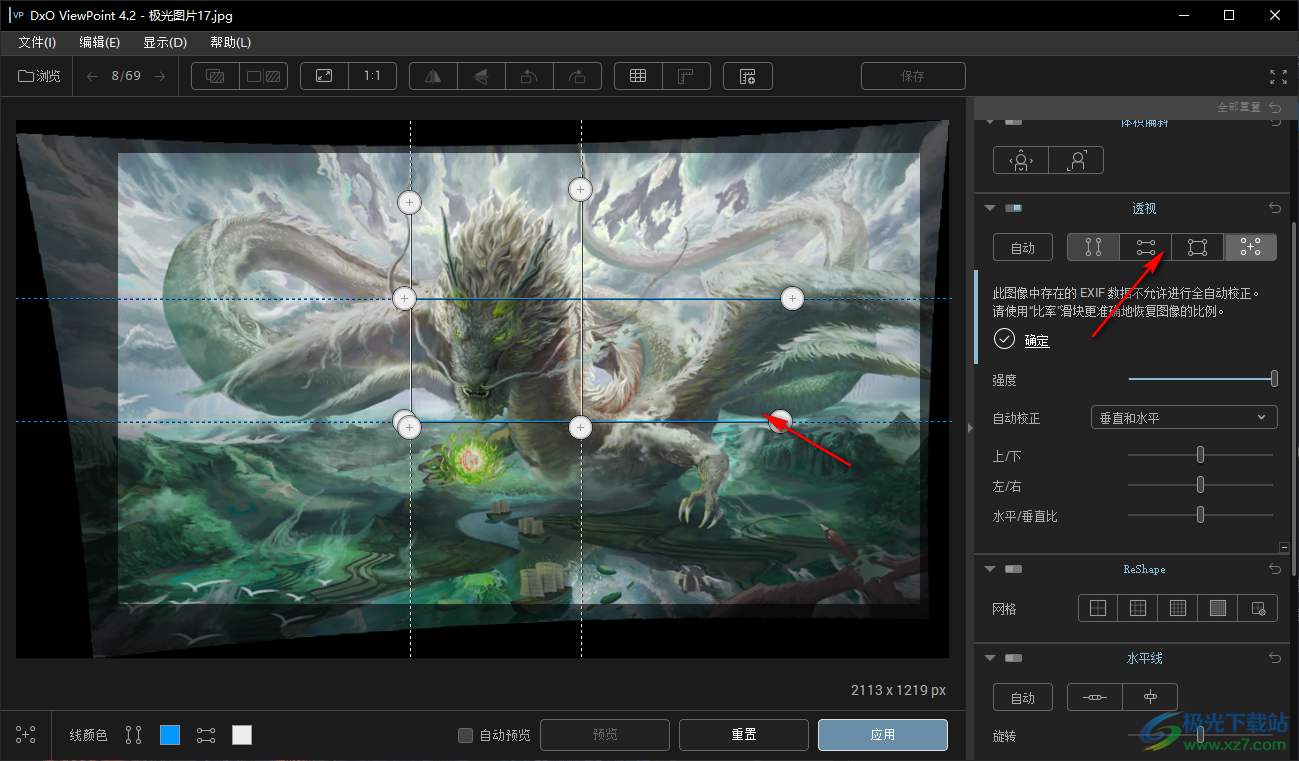Click 自动 in the 水平线 panel
Screen dimensions: 1299x761
pos(1023,697)
